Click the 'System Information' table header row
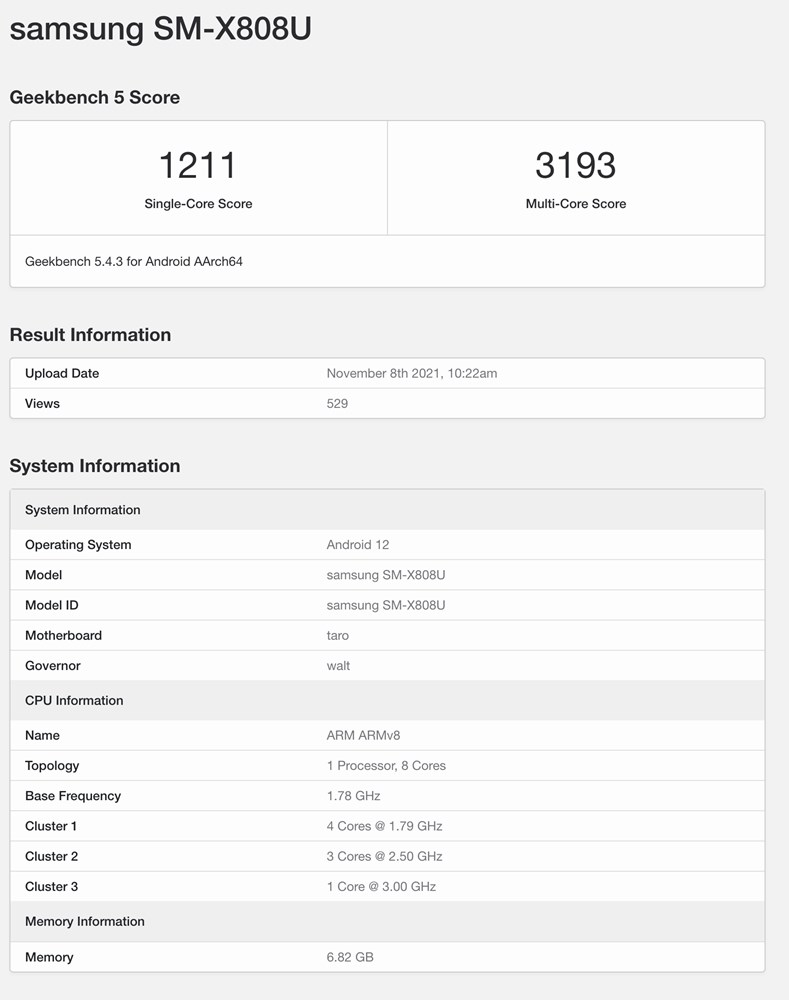This screenshot has height=1000, width=789. pos(387,510)
